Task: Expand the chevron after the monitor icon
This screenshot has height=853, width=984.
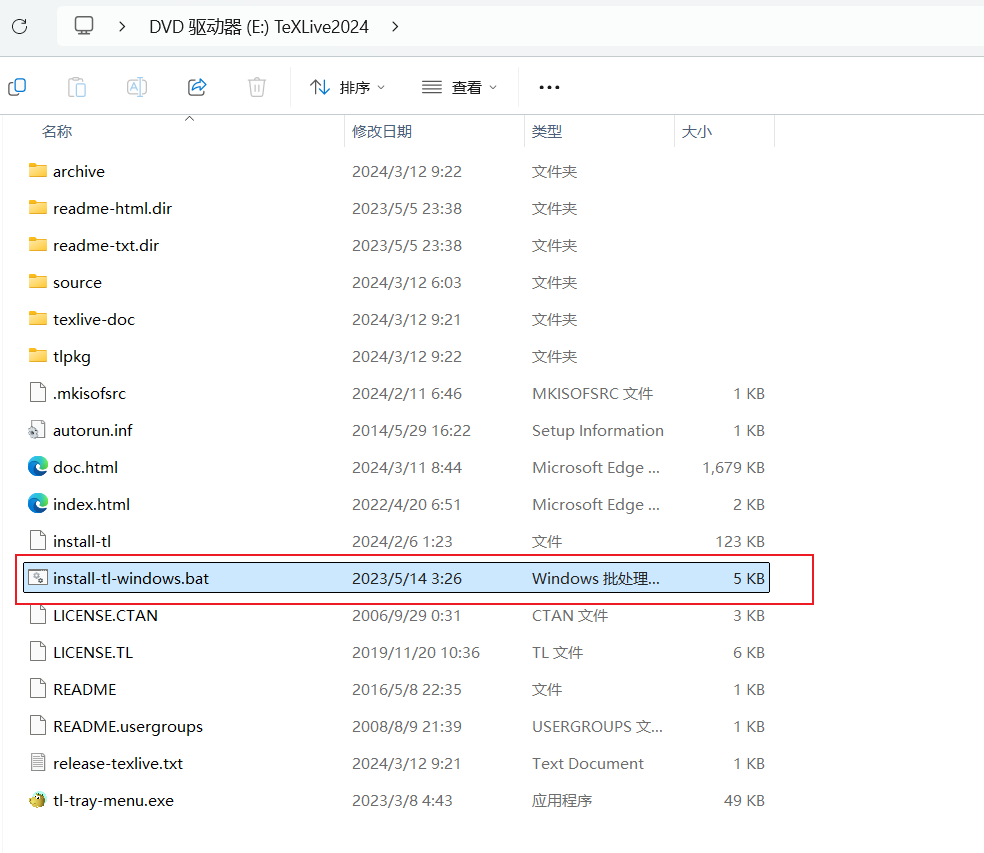Action: 122,26
